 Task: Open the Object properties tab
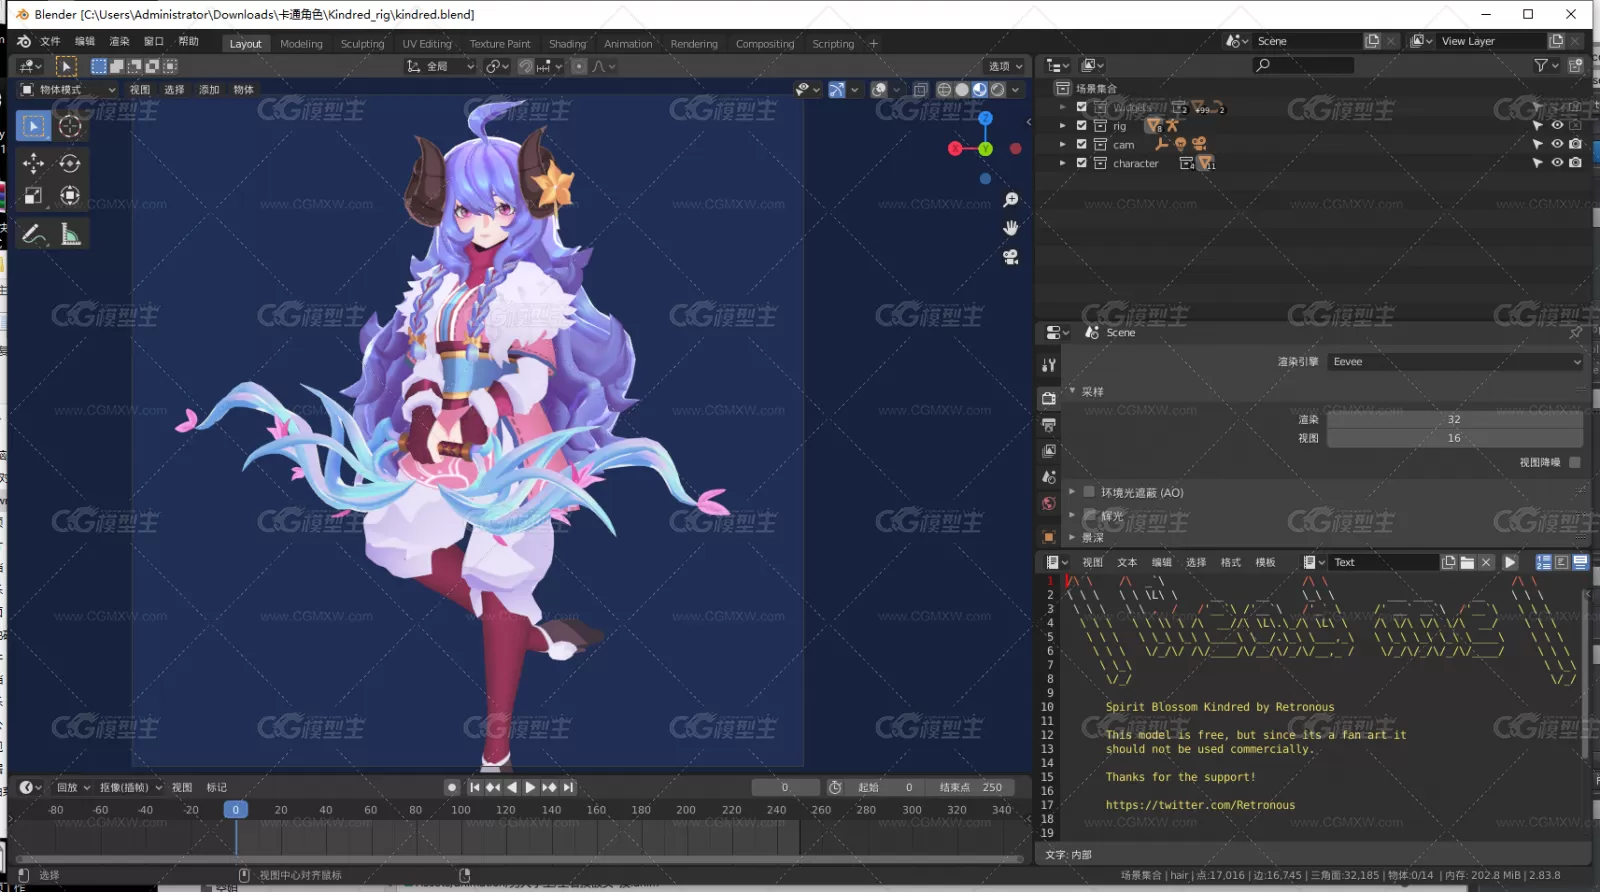click(x=1049, y=536)
